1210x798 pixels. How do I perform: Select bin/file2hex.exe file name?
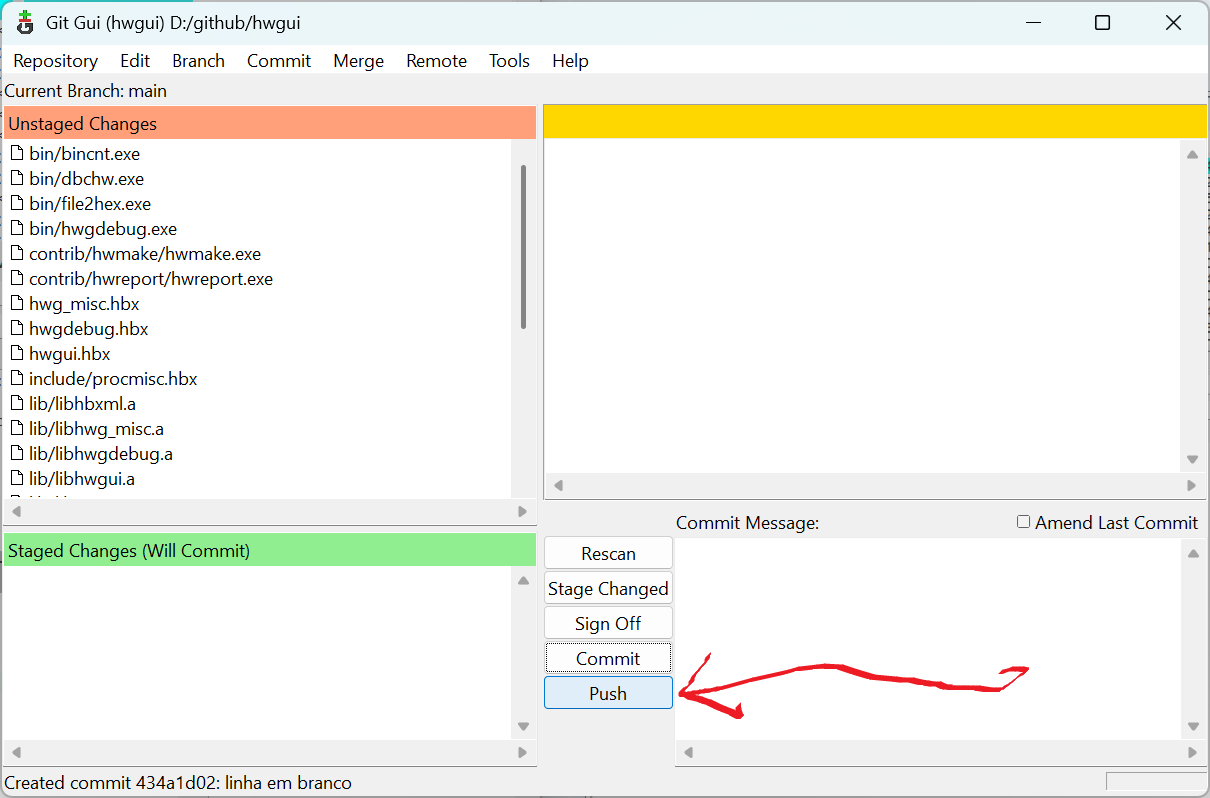coord(90,204)
